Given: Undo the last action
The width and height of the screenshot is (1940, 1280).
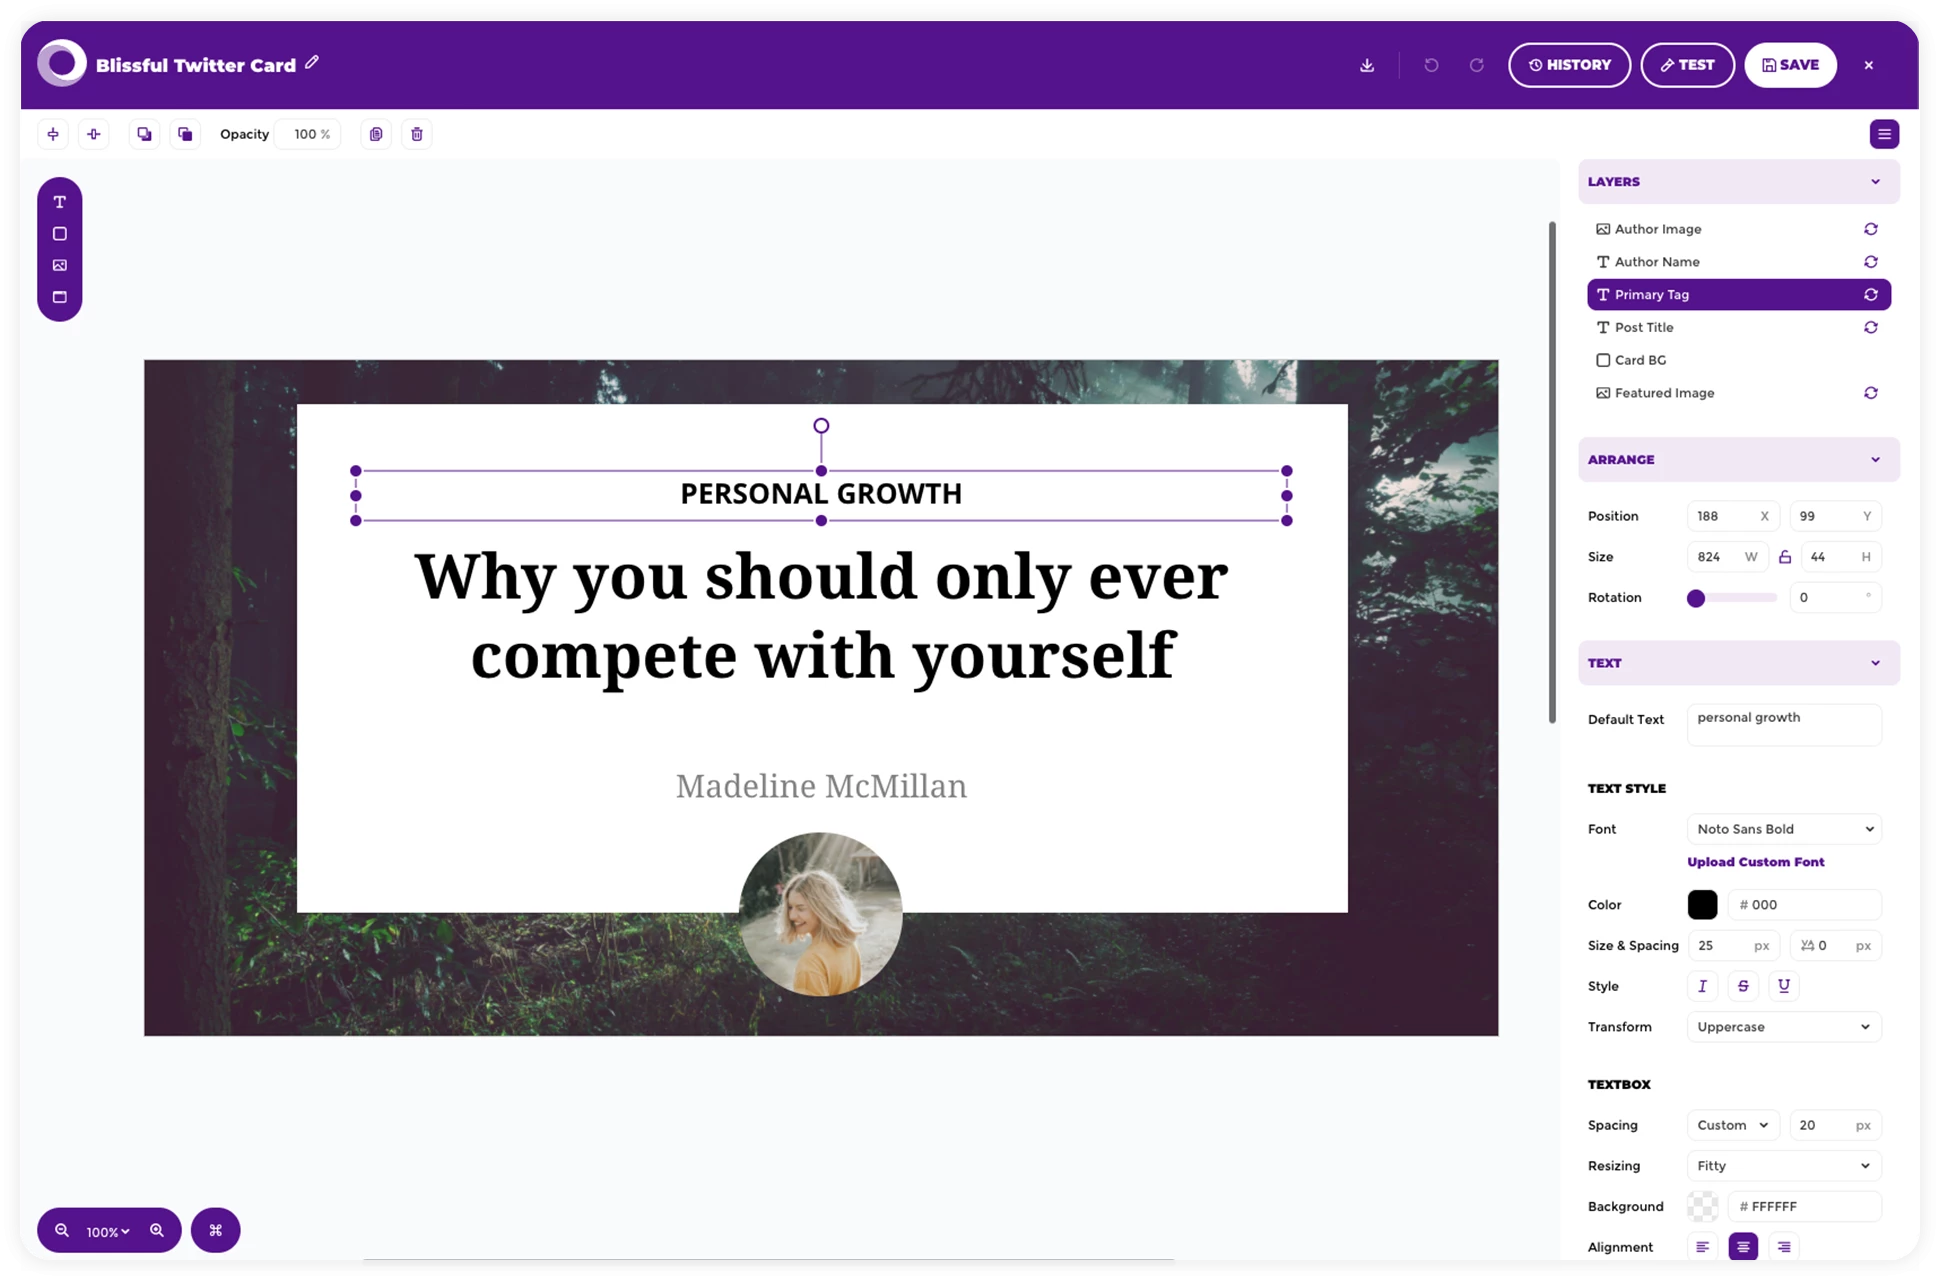Looking at the screenshot, I should coord(1431,65).
